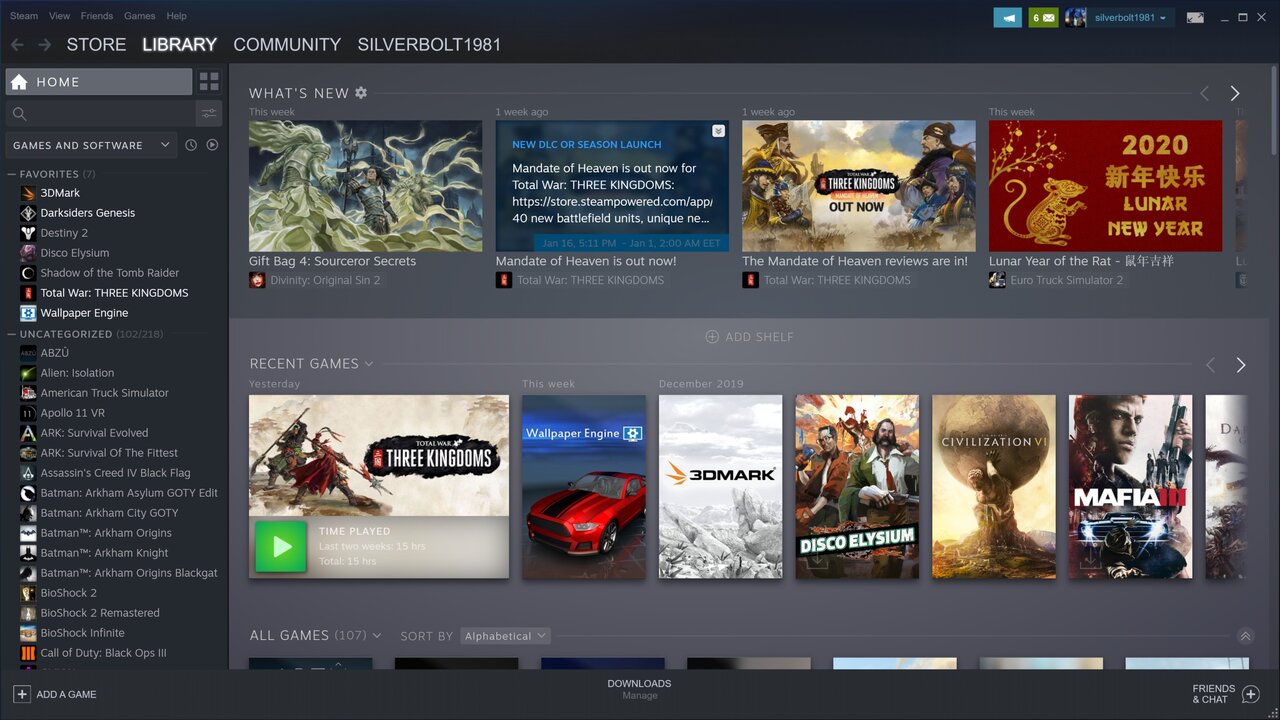Click the silverbolt1981 profile avatar
This screenshot has width=1280, height=720.
[1076, 17]
